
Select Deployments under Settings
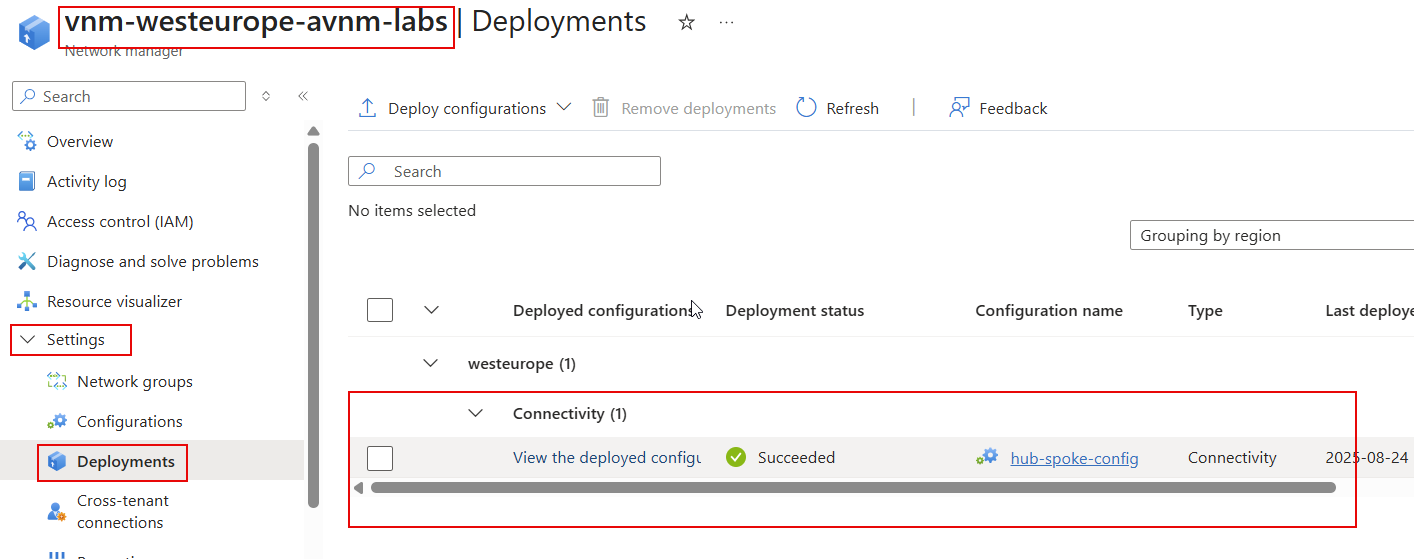pyautogui.click(x=126, y=462)
